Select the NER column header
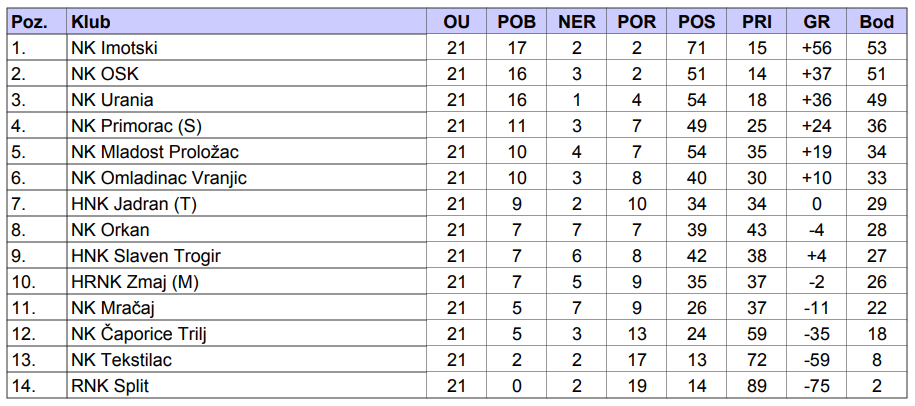Screen dimensions: 915x406 (x=577, y=21)
